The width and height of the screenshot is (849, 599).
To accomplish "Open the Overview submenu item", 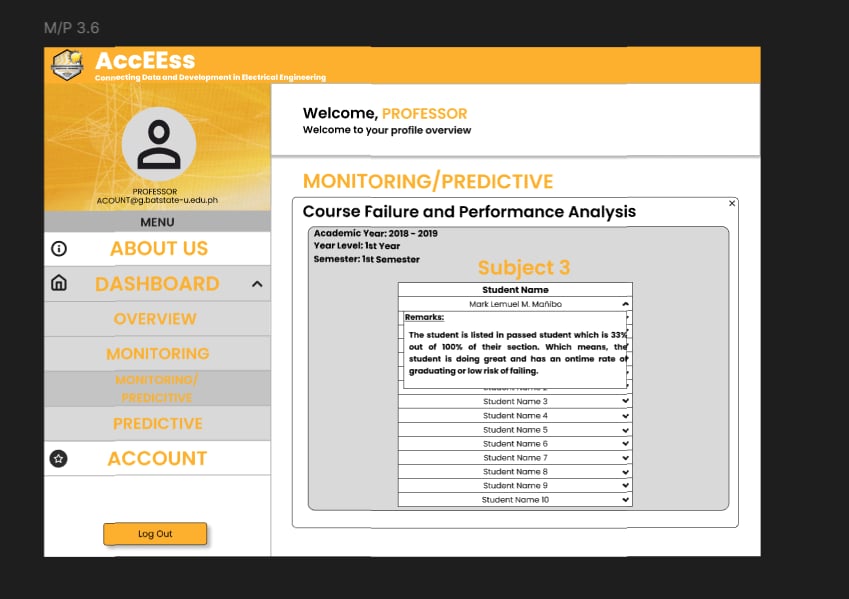I will tap(155, 319).
